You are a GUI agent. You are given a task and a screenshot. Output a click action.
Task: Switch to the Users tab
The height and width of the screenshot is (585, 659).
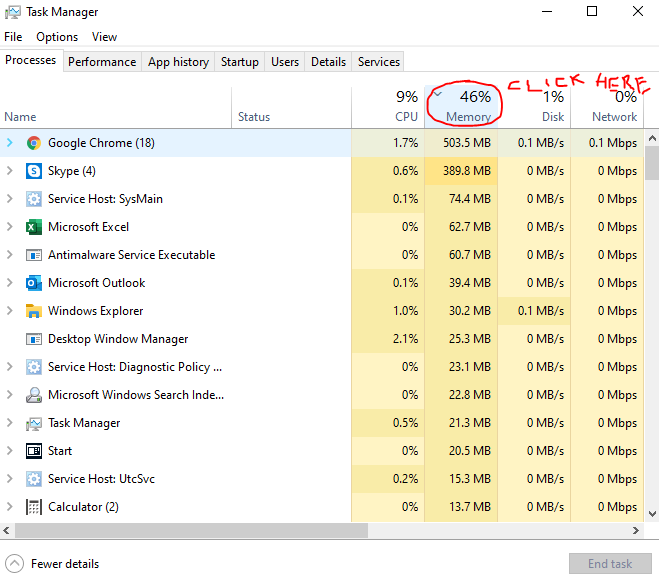[x=285, y=62]
